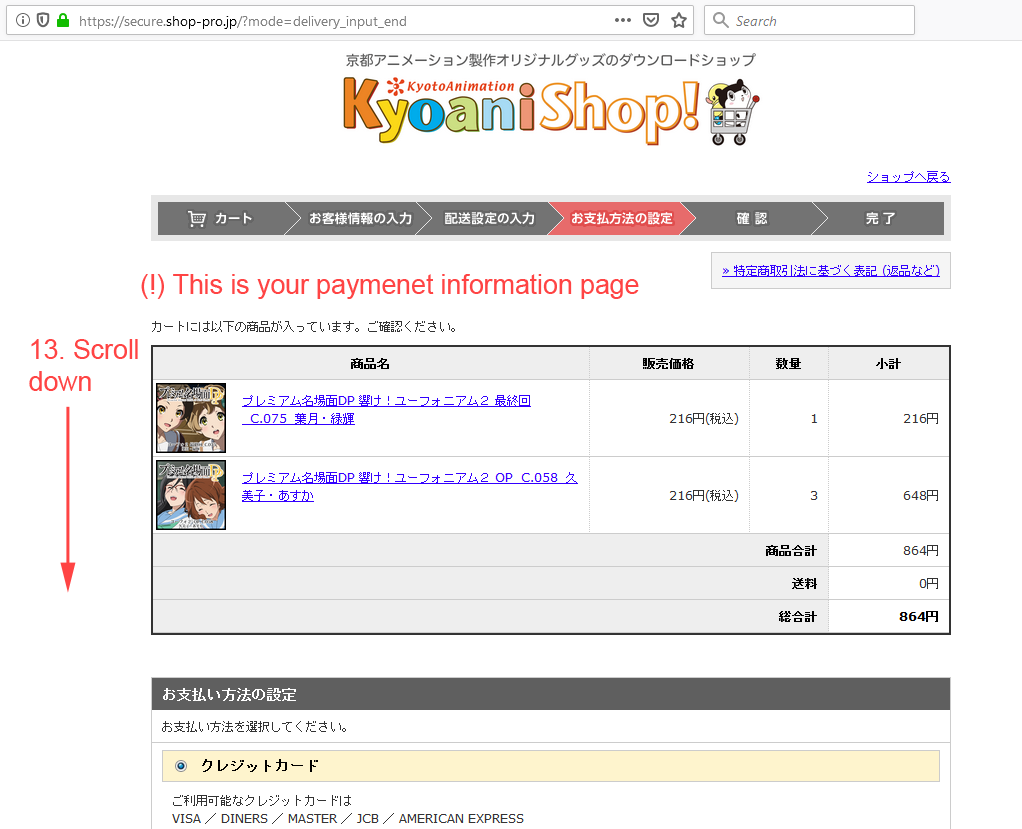
Task: Click the URL address bar text
Action: pos(242,22)
